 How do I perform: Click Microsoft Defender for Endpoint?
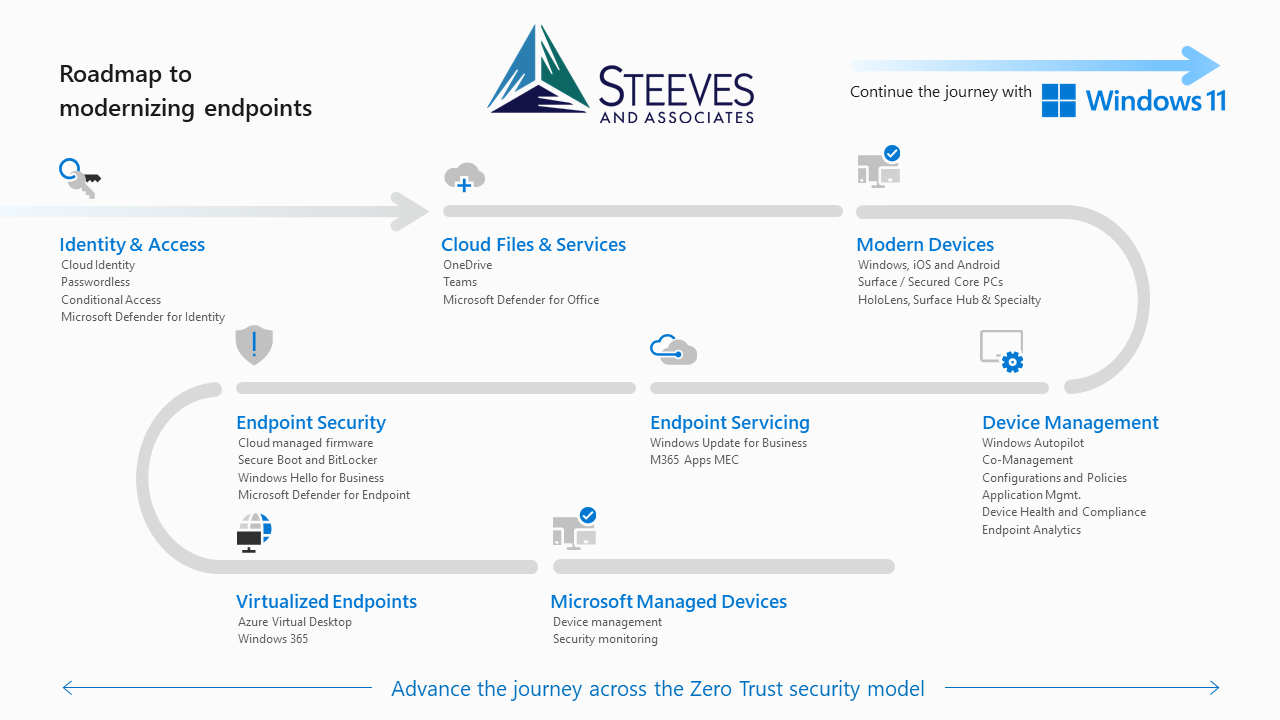pyautogui.click(x=324, y=495)
